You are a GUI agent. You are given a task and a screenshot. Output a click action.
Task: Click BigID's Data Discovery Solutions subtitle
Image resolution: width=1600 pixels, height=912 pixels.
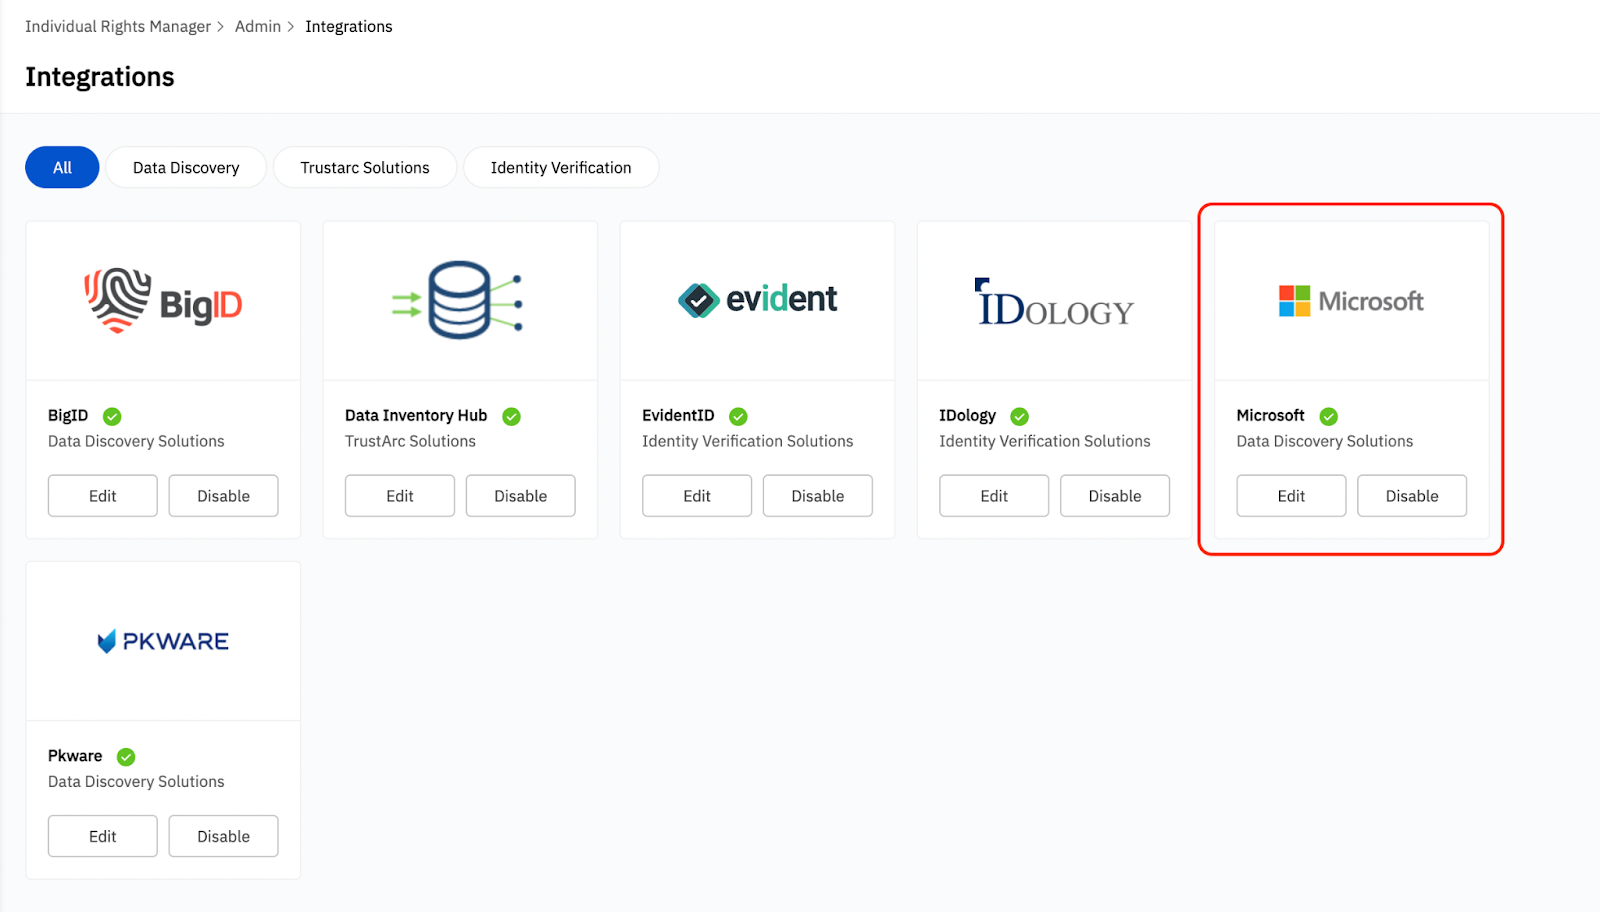tap(136, 441)
